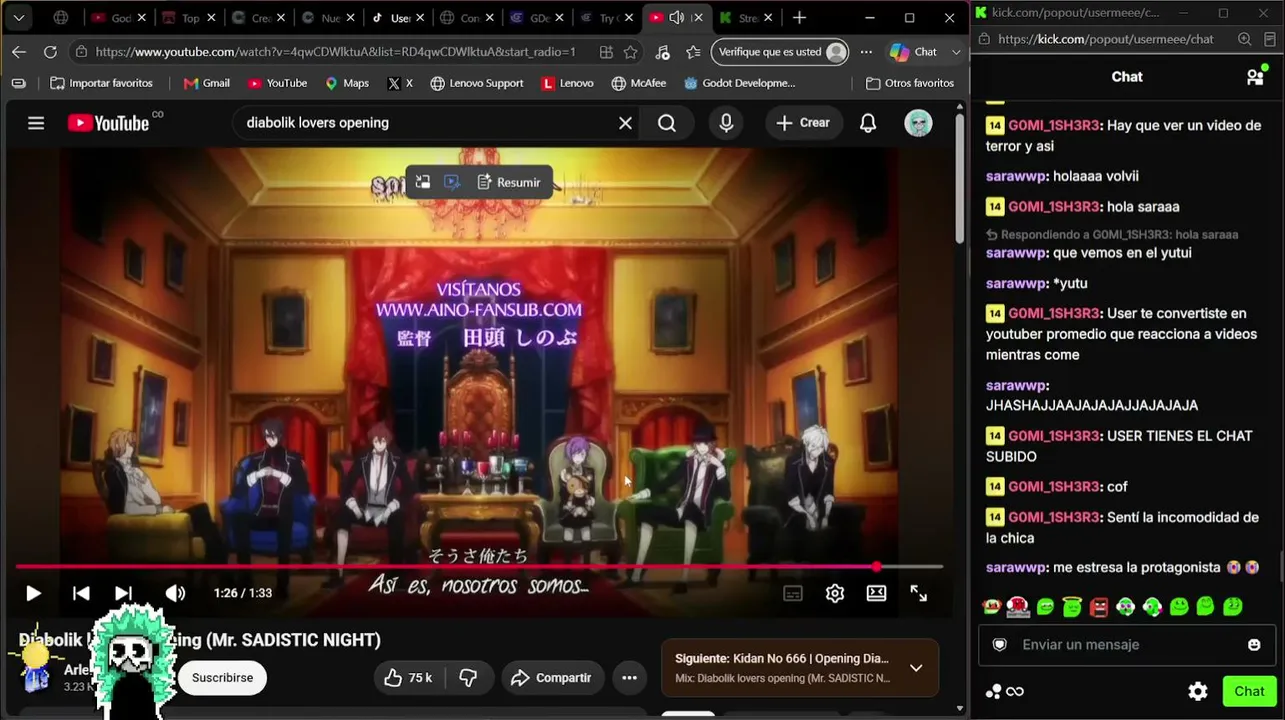Viewport: 1285px width, 720px height.
Task: Play the paused video
Action: pos(33,593)
